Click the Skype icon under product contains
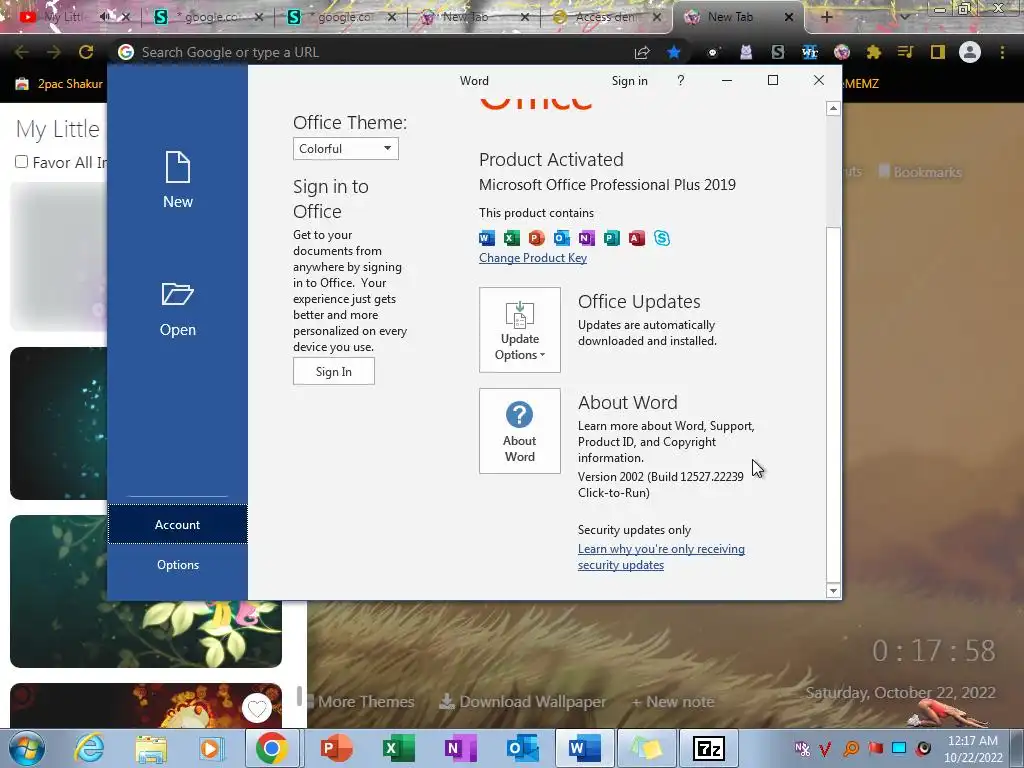The height and width of the screenshot is (768, 1024). 662,238
